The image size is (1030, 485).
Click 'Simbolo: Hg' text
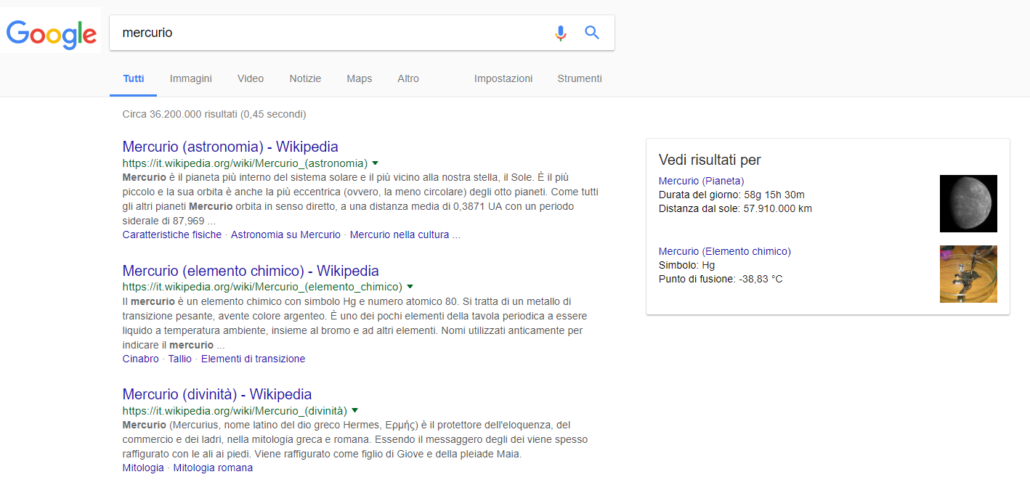(x=686, y=266)
